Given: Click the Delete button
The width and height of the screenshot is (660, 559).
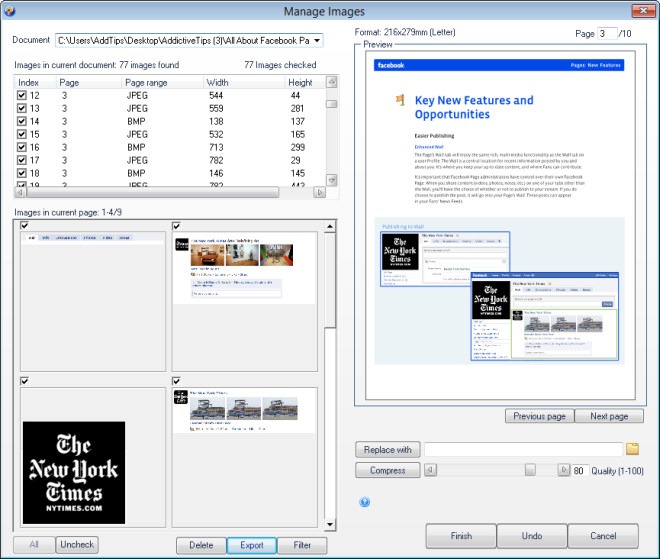Looking at the screenshot, I should 201,545.
